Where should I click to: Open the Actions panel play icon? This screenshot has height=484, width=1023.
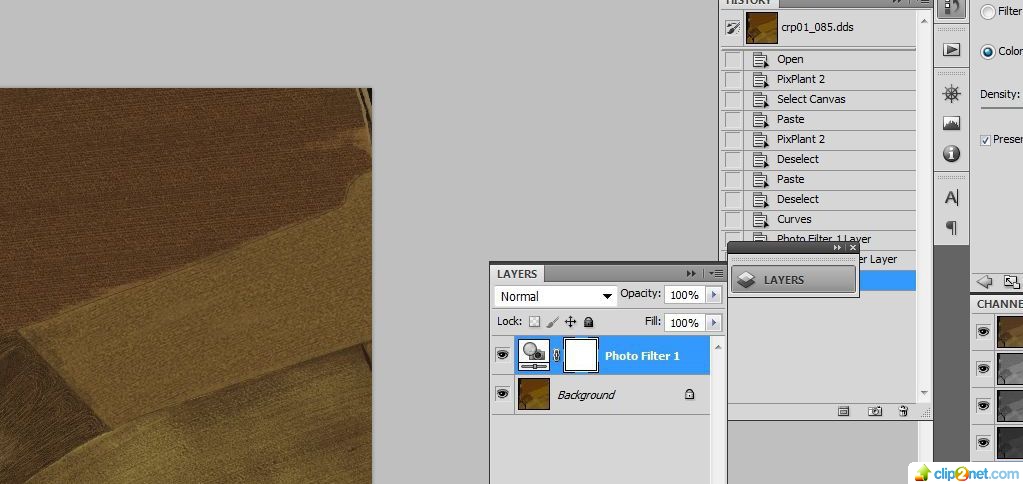tap(951, 50)
